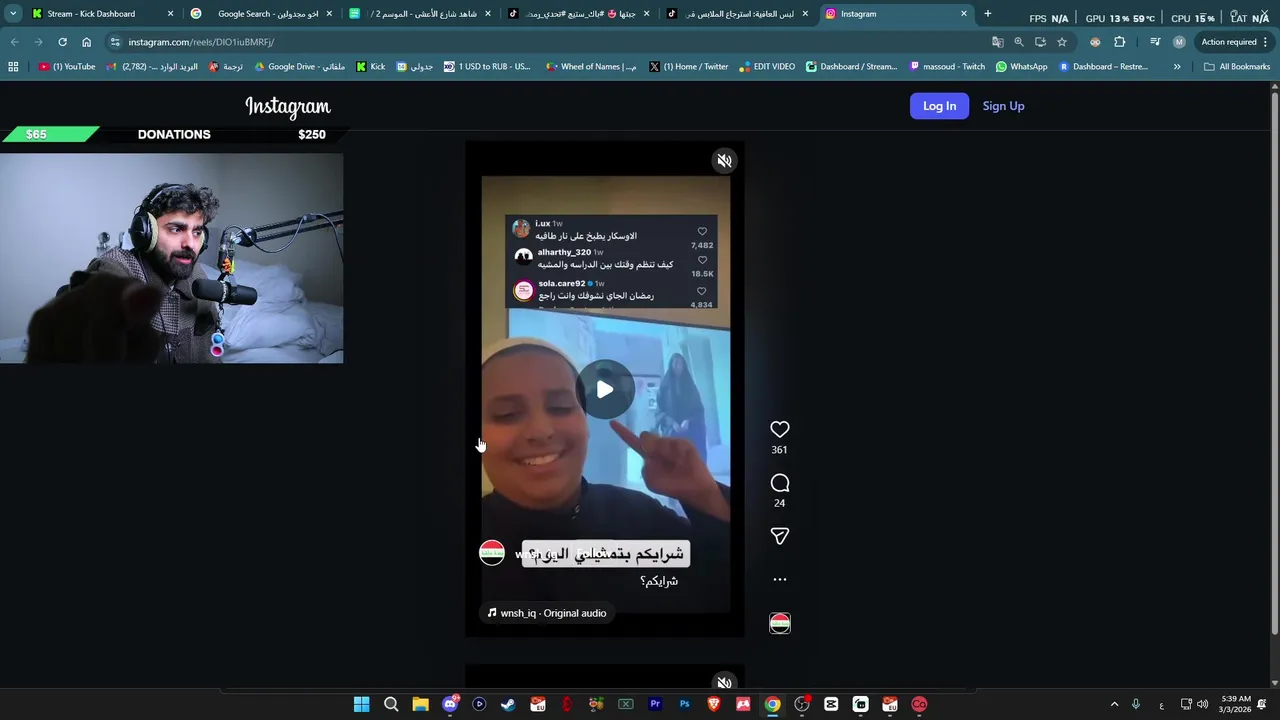The image size is (1280, 720).
Task: Open Wheel of Names bookmark
Action: (591, 67)
